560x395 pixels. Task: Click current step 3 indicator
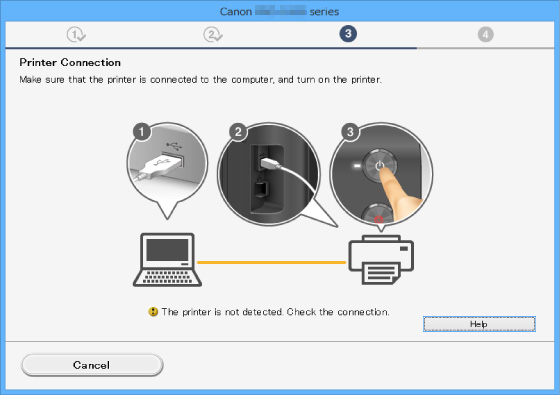[x=348, y=34]
